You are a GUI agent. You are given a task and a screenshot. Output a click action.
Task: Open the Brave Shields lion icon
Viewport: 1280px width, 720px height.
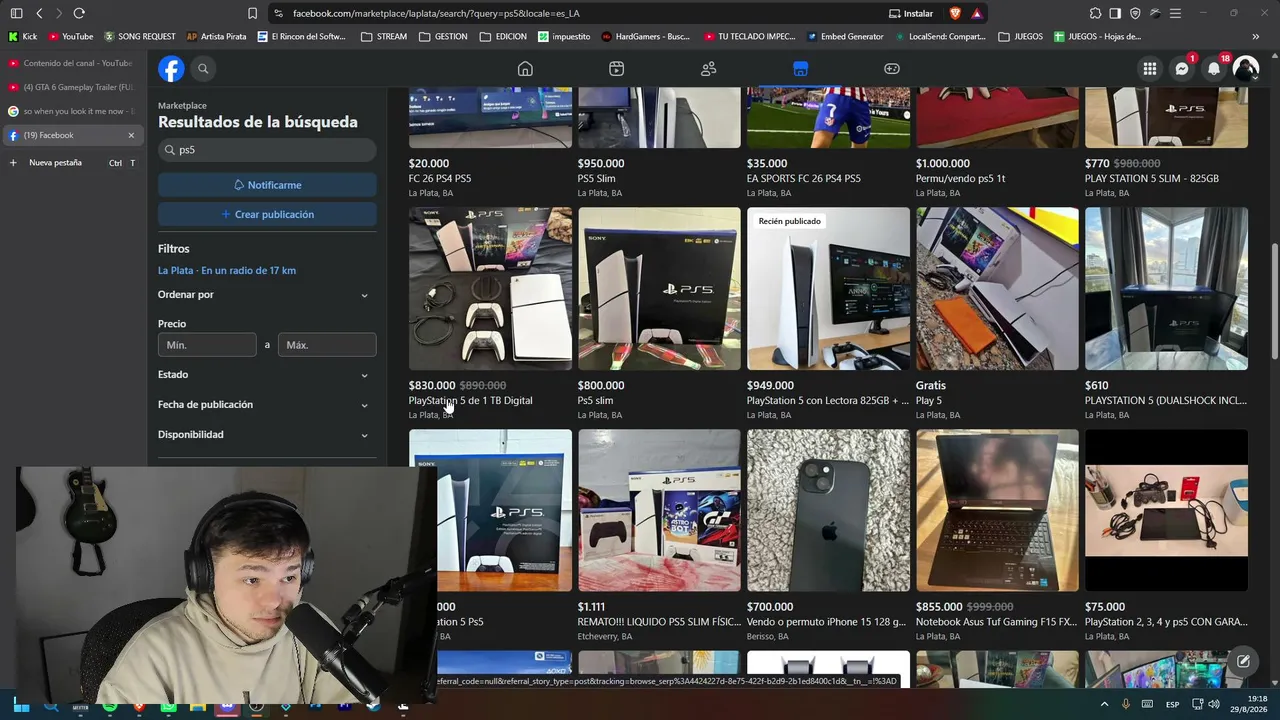[x=955, y=13]
